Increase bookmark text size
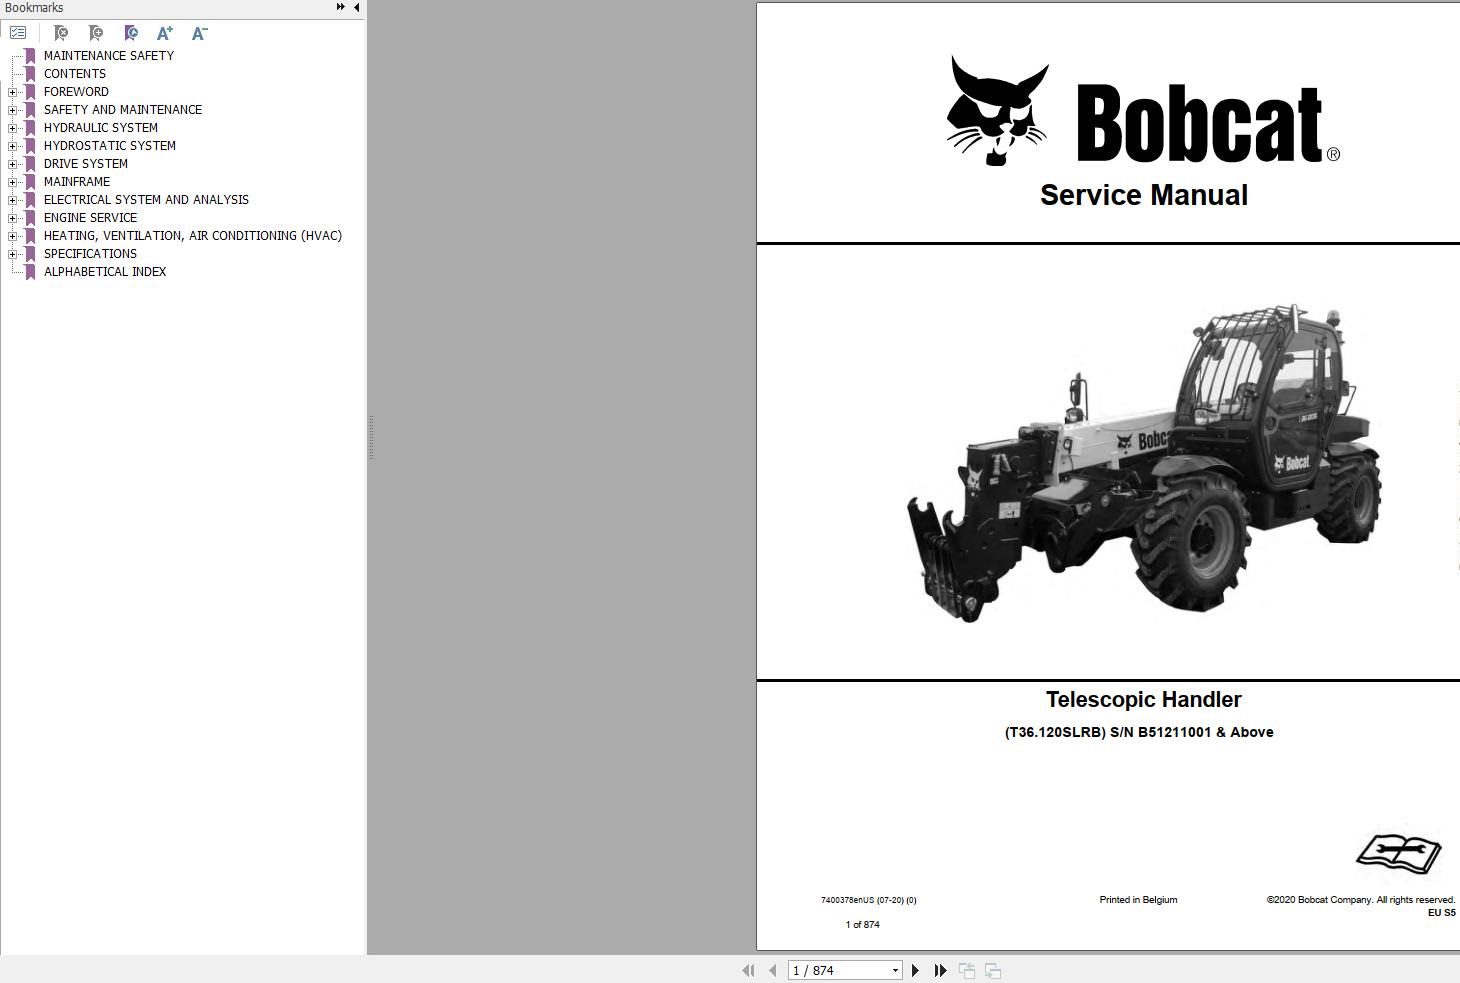Image resolution: width=1460 pixels, height=983 pixels. pos(164,33)
